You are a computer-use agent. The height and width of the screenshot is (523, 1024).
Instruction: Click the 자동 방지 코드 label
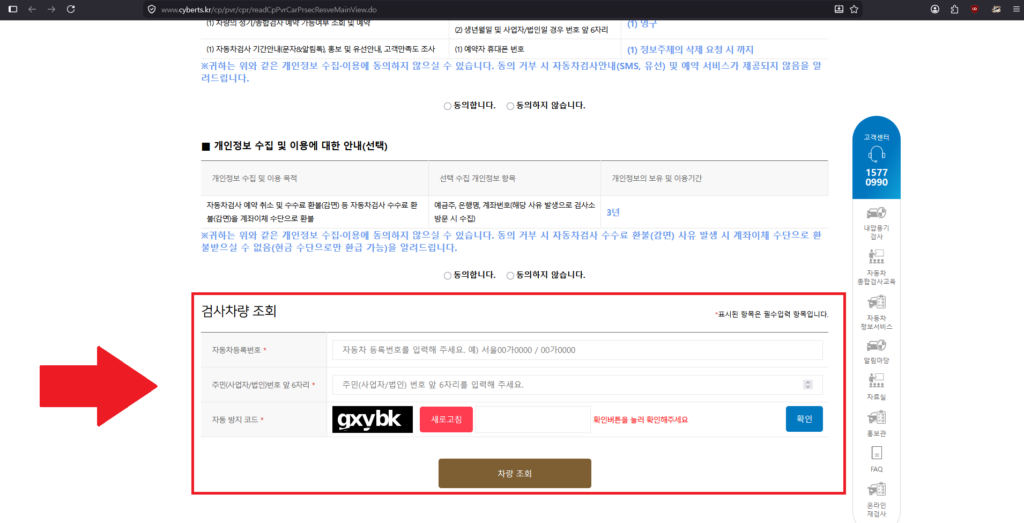(238, 419)
